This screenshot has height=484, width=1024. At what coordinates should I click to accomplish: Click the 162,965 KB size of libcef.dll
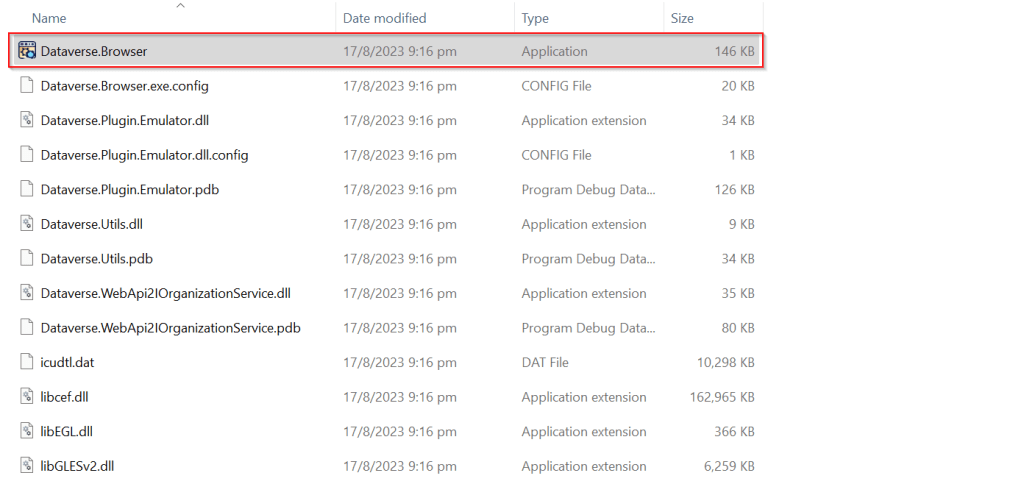pos(721,397)
